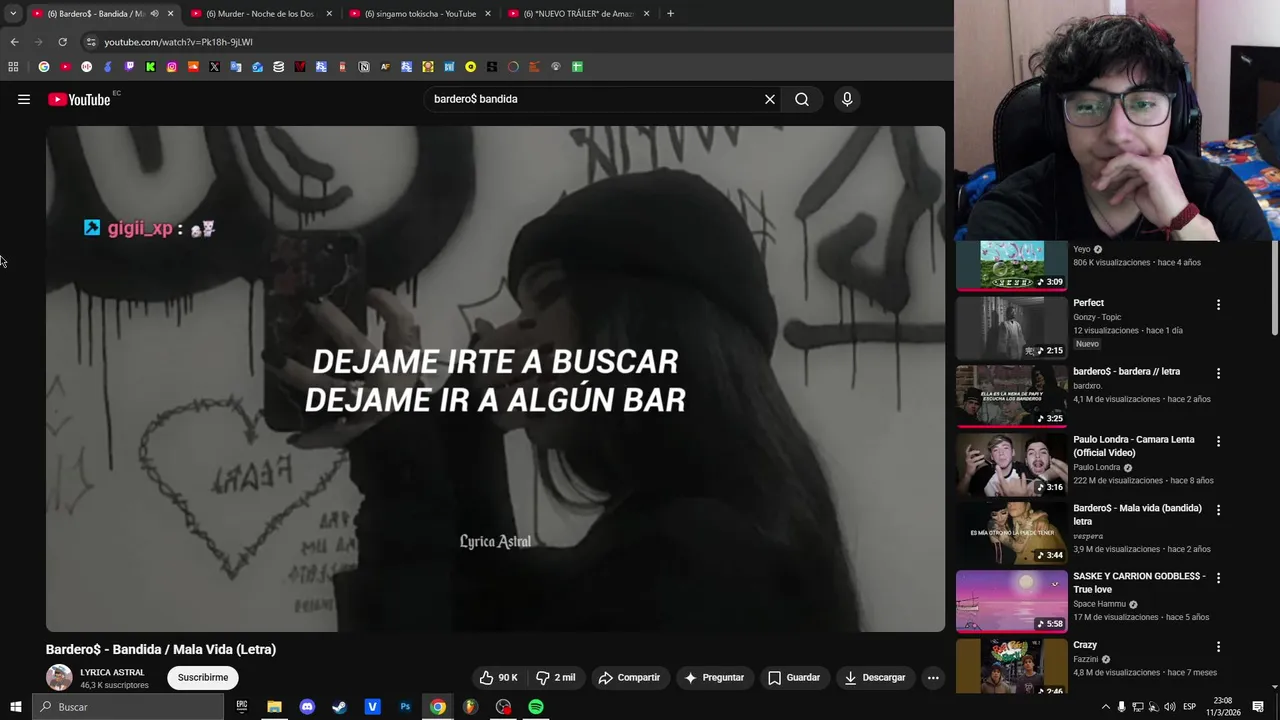Open options for Paulo Londra Camara Lenta
This screenshot has height=720, width=1280.
[x=1218, y=441]
